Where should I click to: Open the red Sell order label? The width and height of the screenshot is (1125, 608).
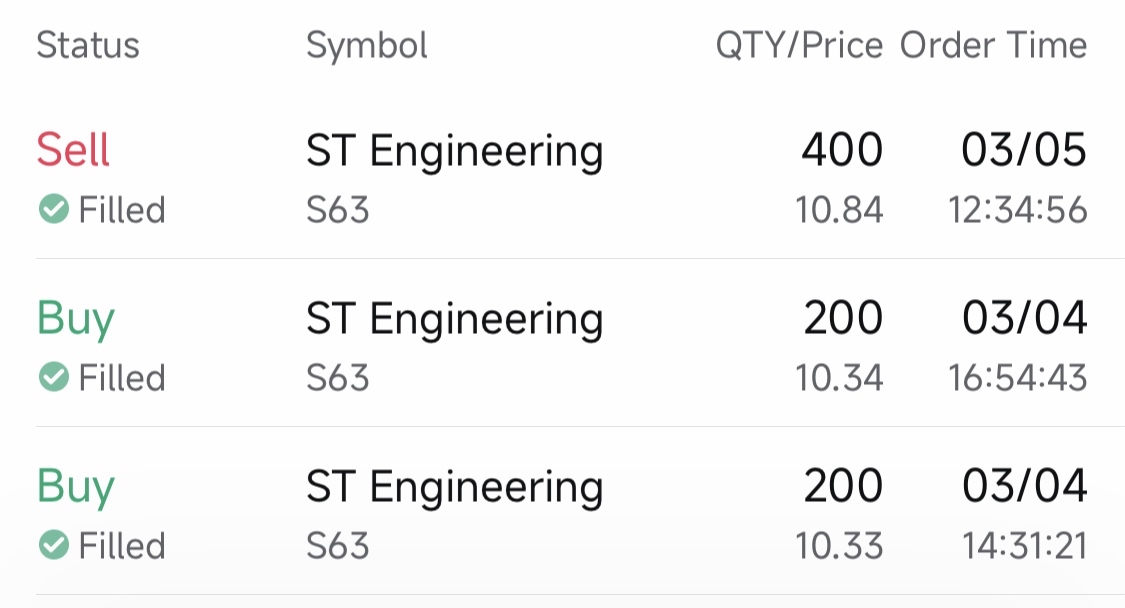pos(73,150)
